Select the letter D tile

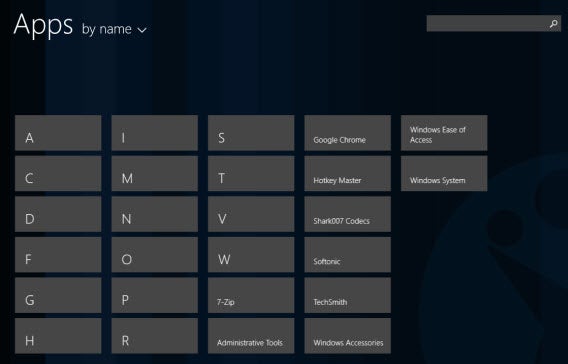point(58,214)
